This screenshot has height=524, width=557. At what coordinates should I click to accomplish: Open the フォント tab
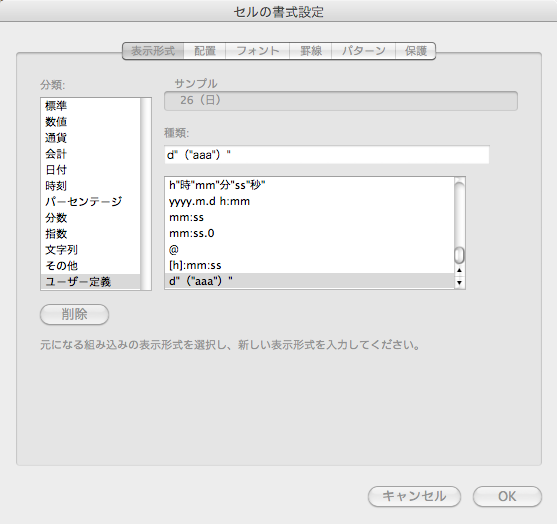point(258,51)
